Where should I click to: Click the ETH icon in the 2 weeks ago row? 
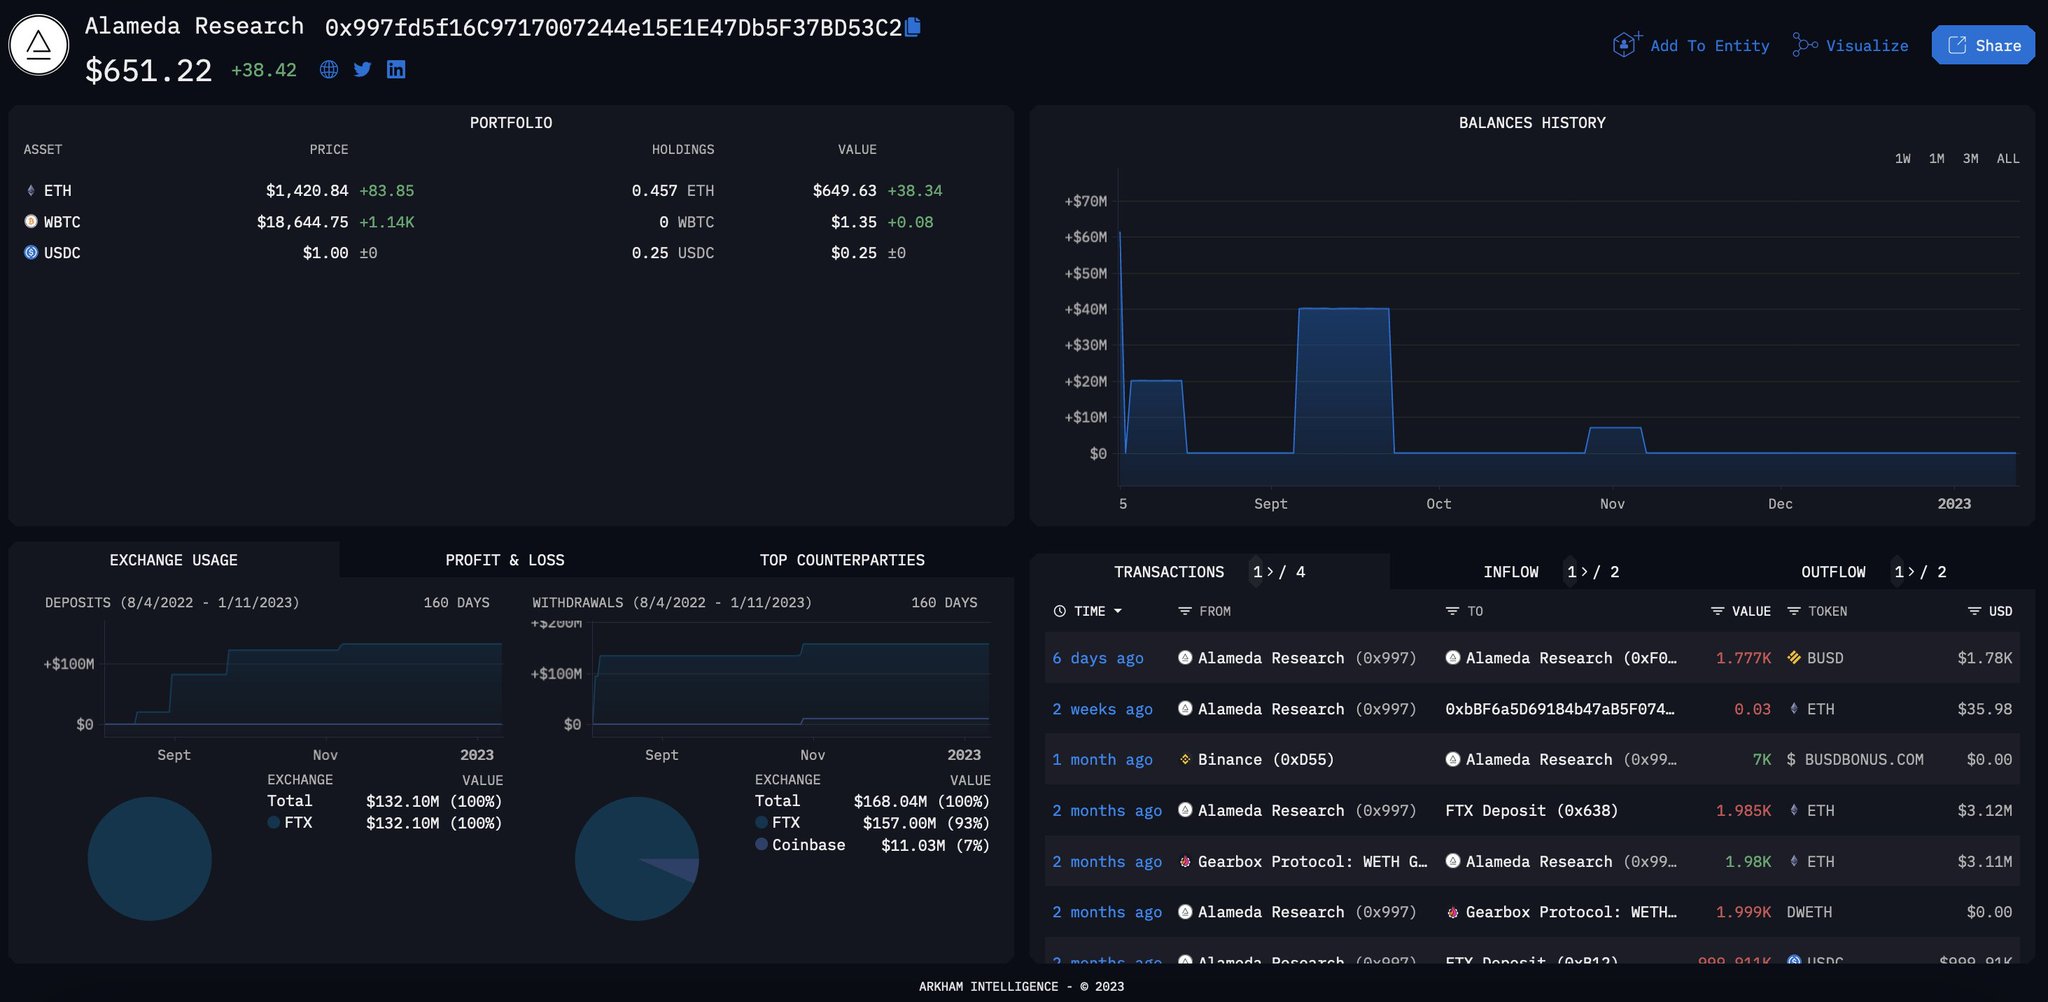(x=1794, y=708)
